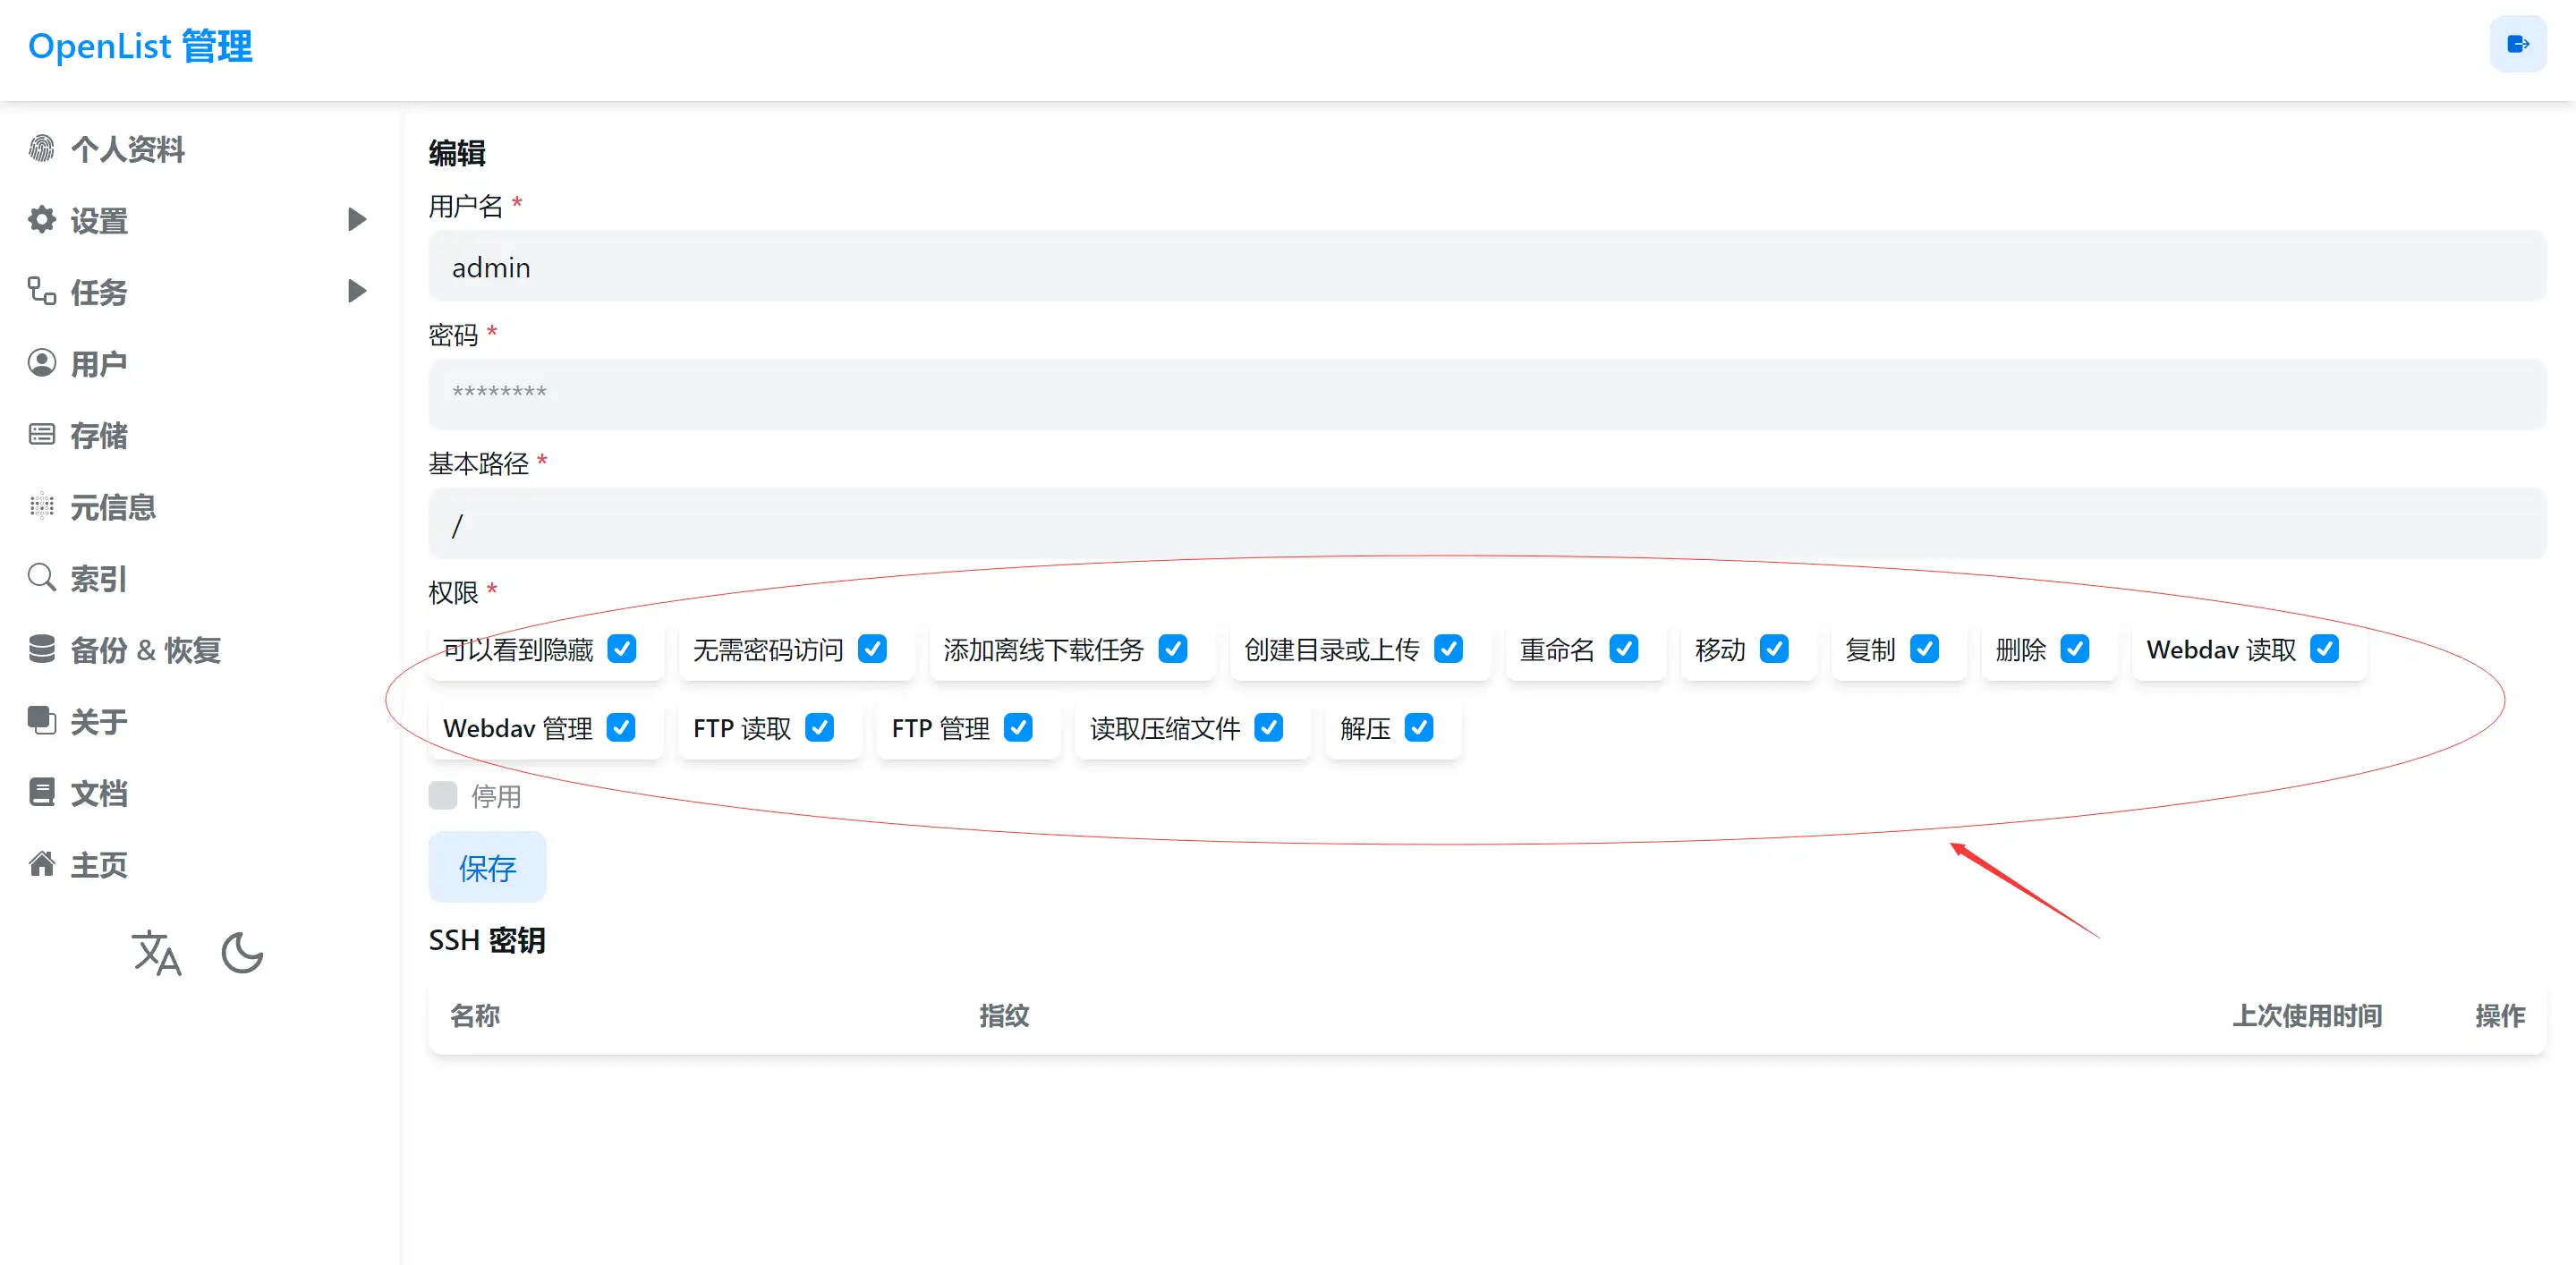The width and height of the screenshot is (2576, 1265).
Task: Open the 用户 user management section
Action: pyautogui.click(x=100, y=363)
